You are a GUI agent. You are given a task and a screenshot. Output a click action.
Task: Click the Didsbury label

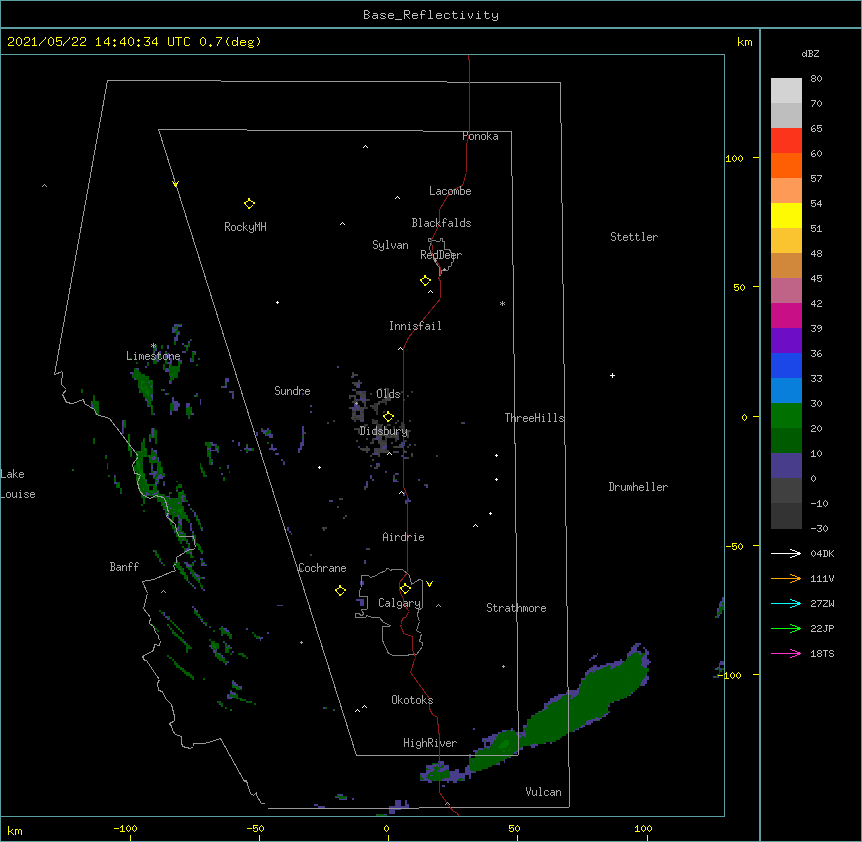click(384, 431)
